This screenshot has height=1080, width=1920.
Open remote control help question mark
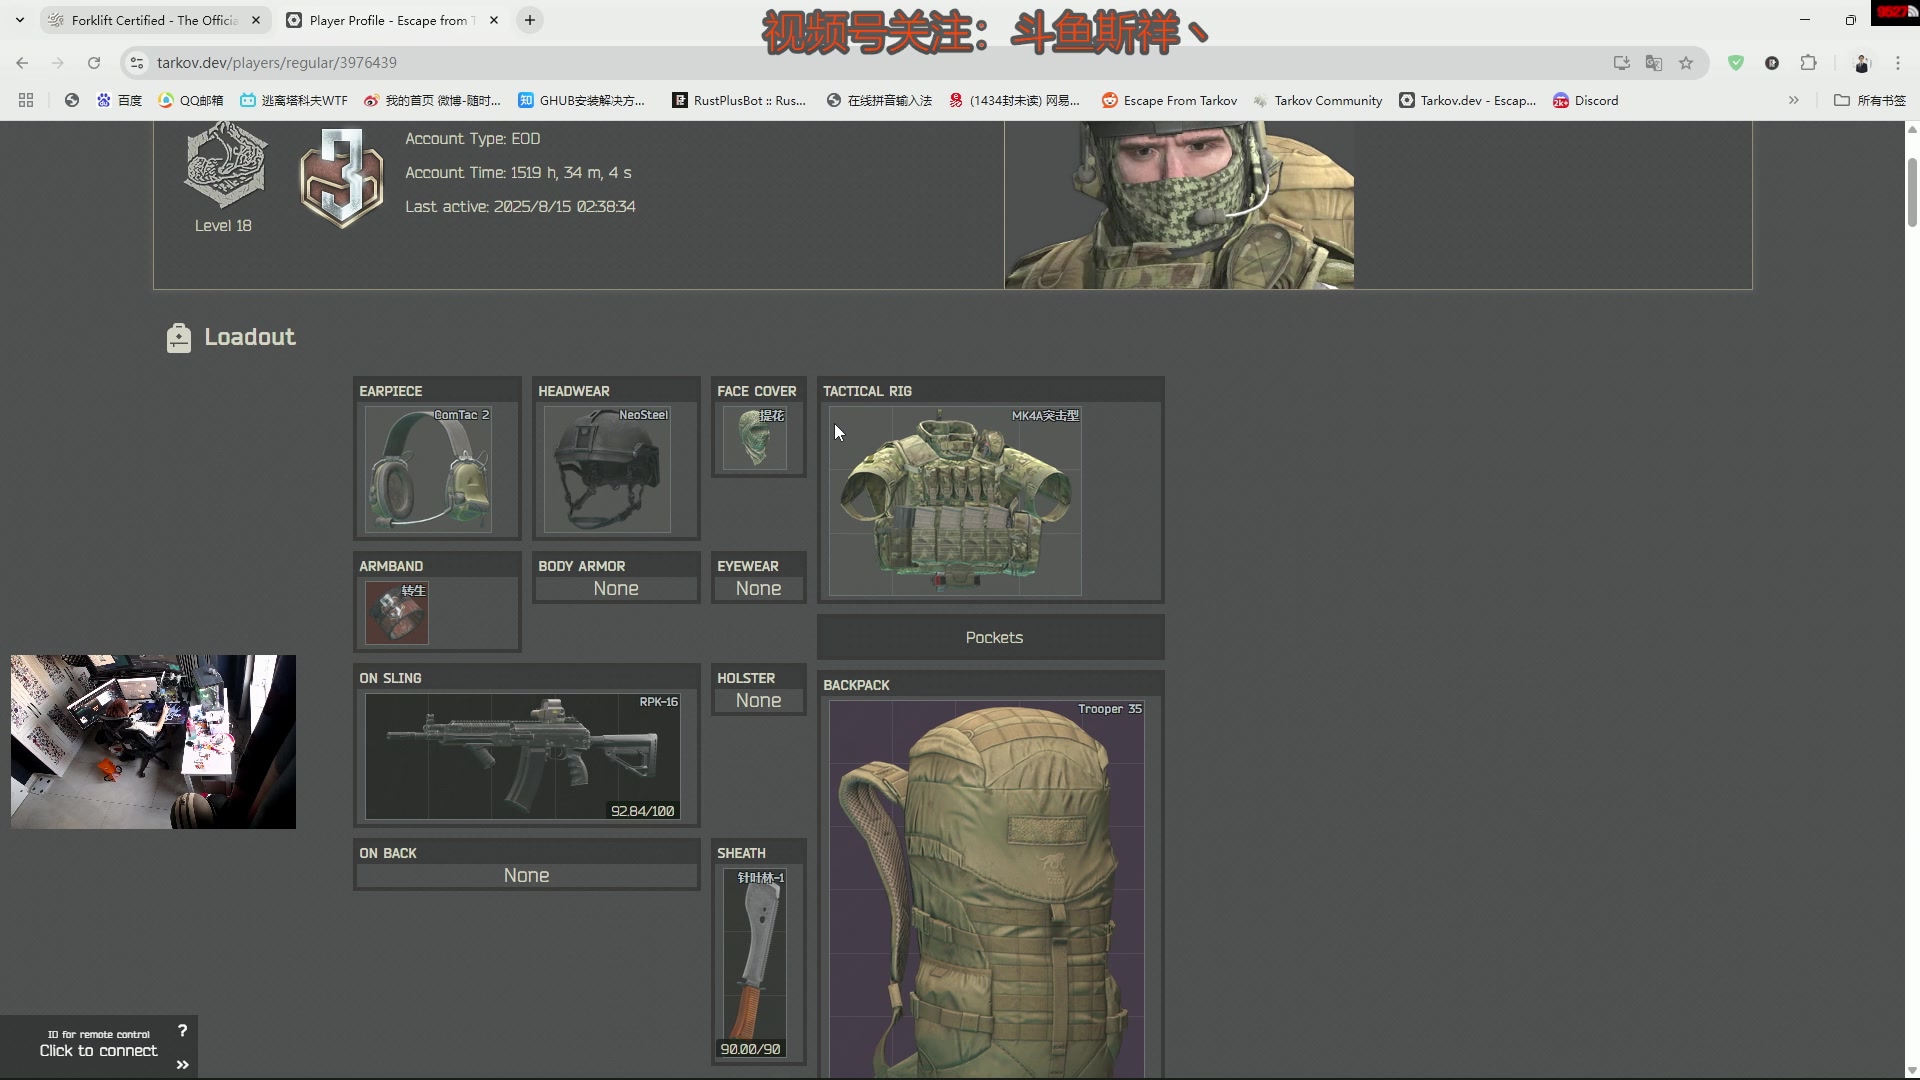pos(182,1030)
